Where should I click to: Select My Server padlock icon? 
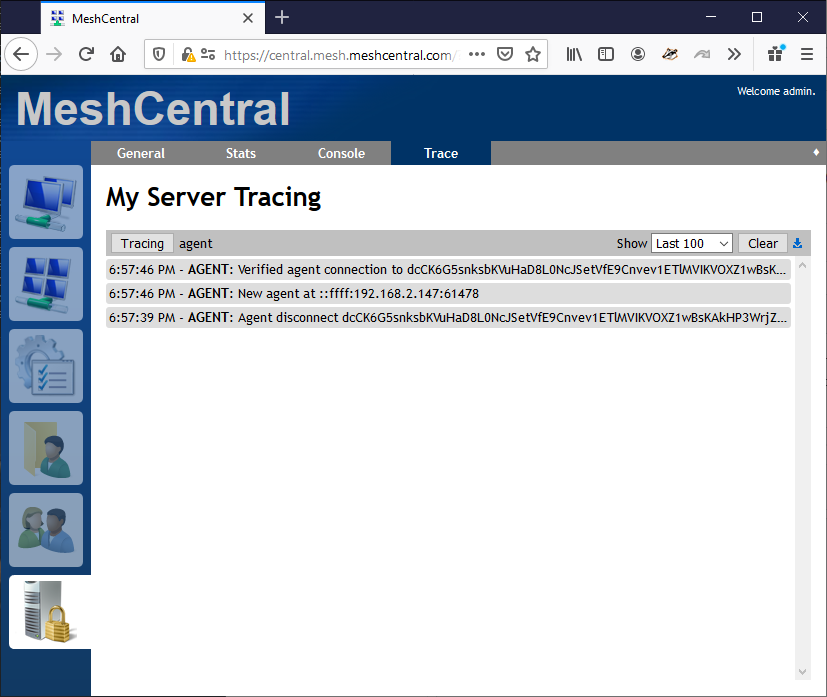(x=50, y=612)
